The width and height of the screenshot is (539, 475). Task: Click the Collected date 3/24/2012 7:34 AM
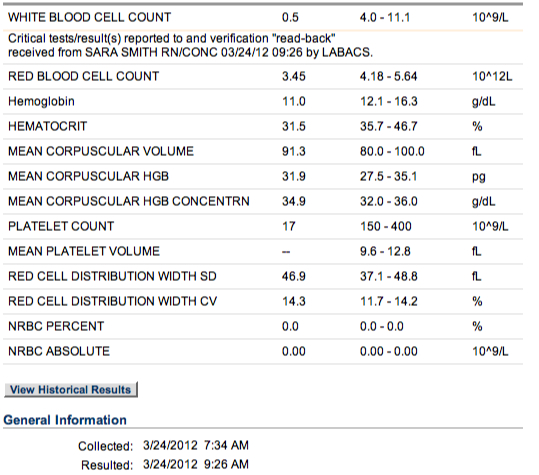196,445
